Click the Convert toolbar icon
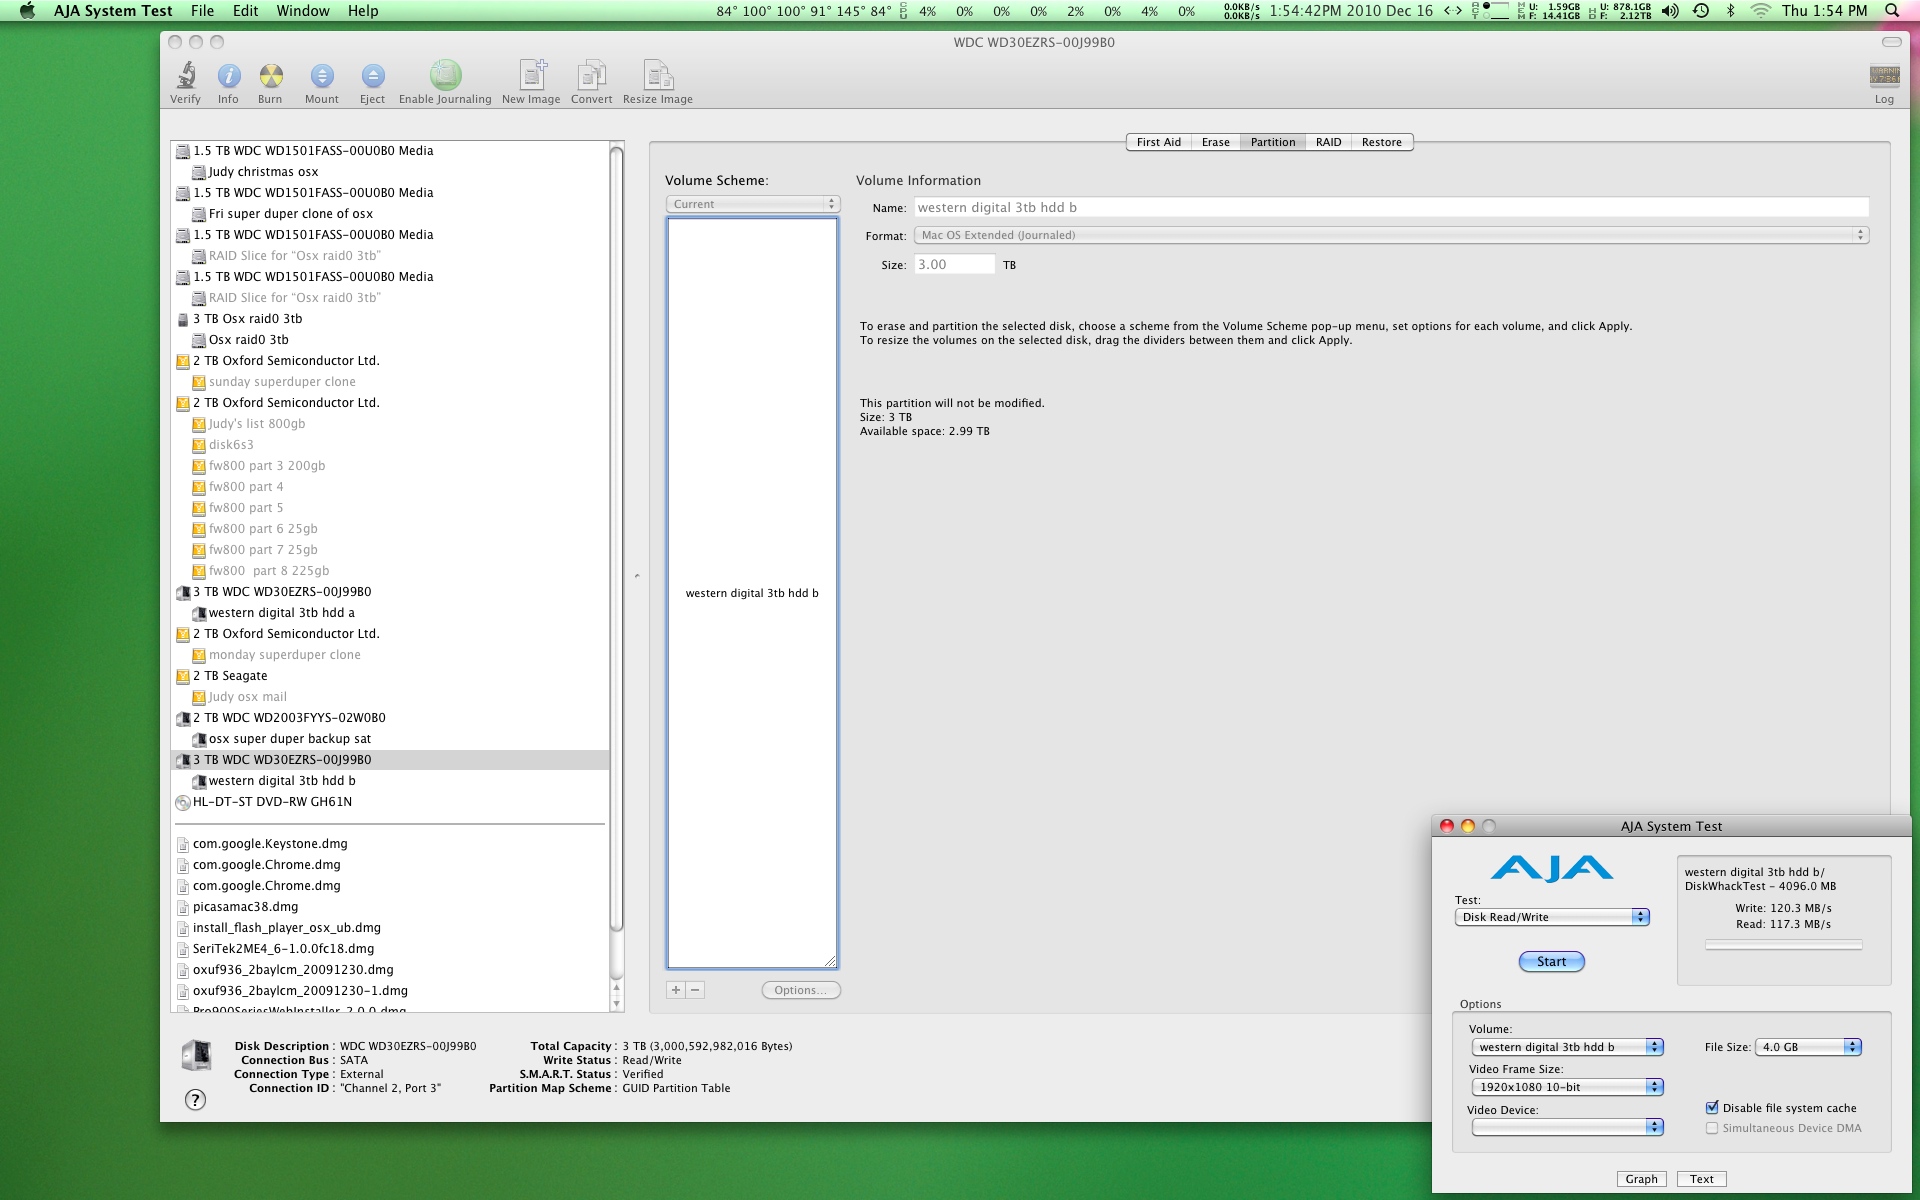Viewport: 1920px width, 1200px height. (x=591, y=75)
